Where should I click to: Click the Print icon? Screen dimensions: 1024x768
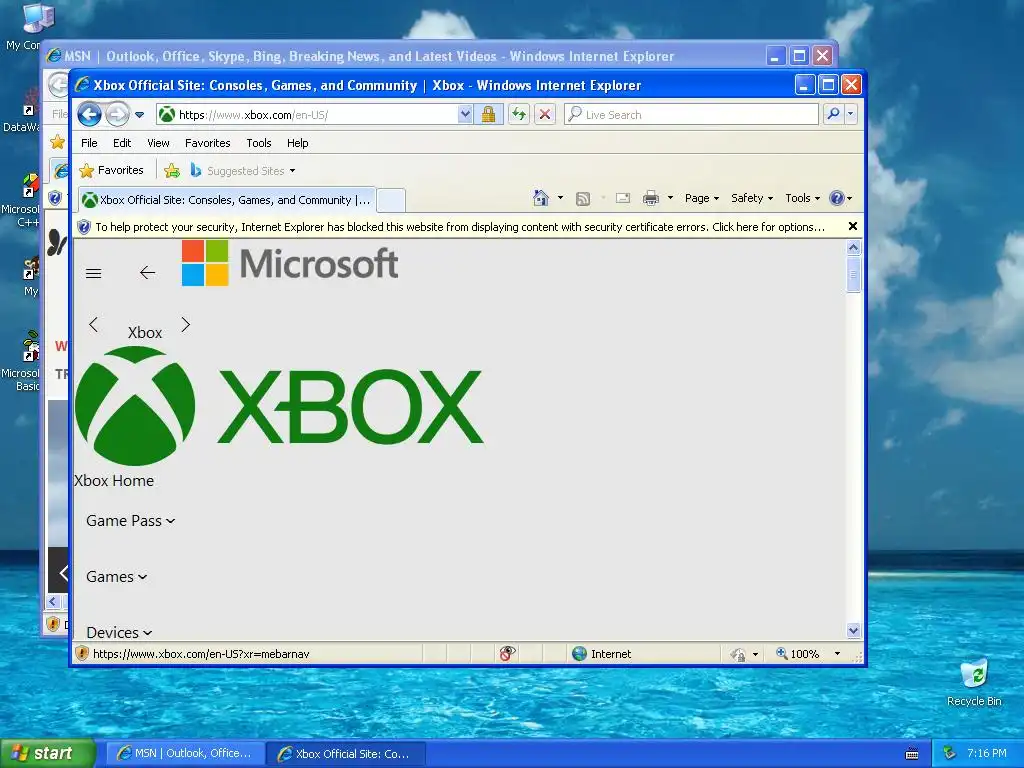pyautogui.click(x=650, y=198)
